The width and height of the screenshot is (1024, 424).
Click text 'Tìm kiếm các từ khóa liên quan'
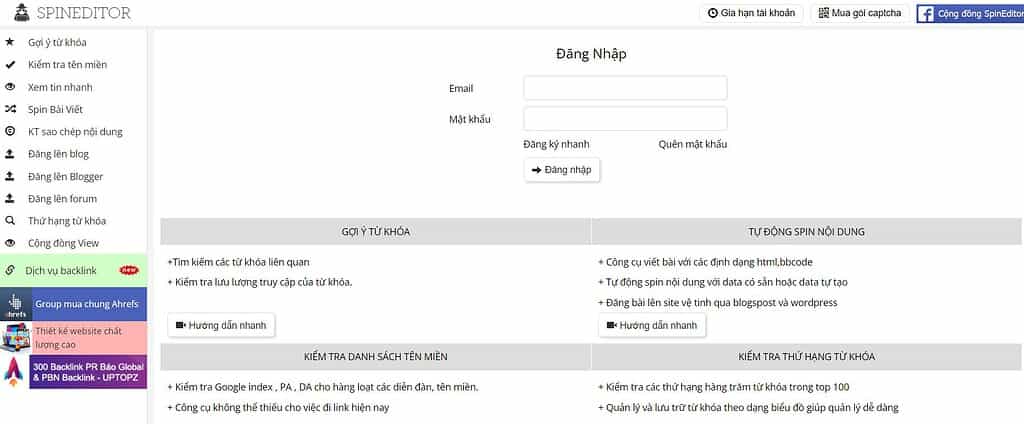click(241, 262)
